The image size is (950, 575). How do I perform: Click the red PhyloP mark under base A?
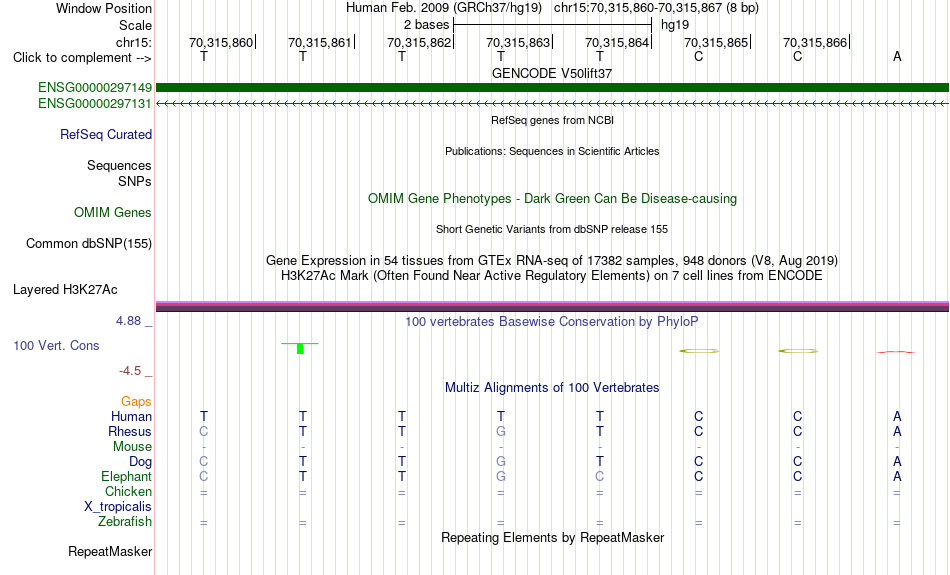tap(895, 351)
